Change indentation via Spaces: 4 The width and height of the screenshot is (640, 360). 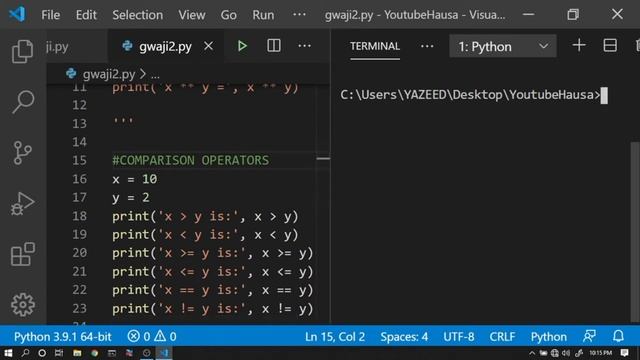pos(404,337)
